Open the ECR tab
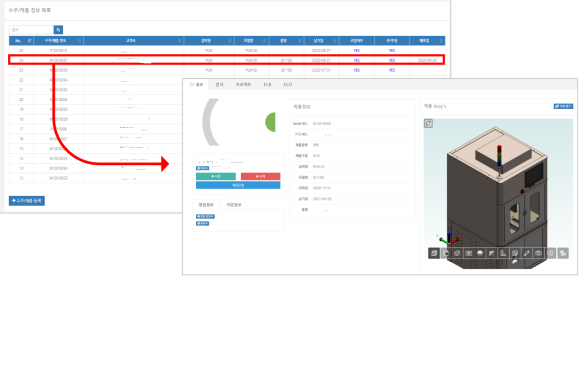This screenshot has height=384, width=580. pyautogui.click(x=267, y=85)
